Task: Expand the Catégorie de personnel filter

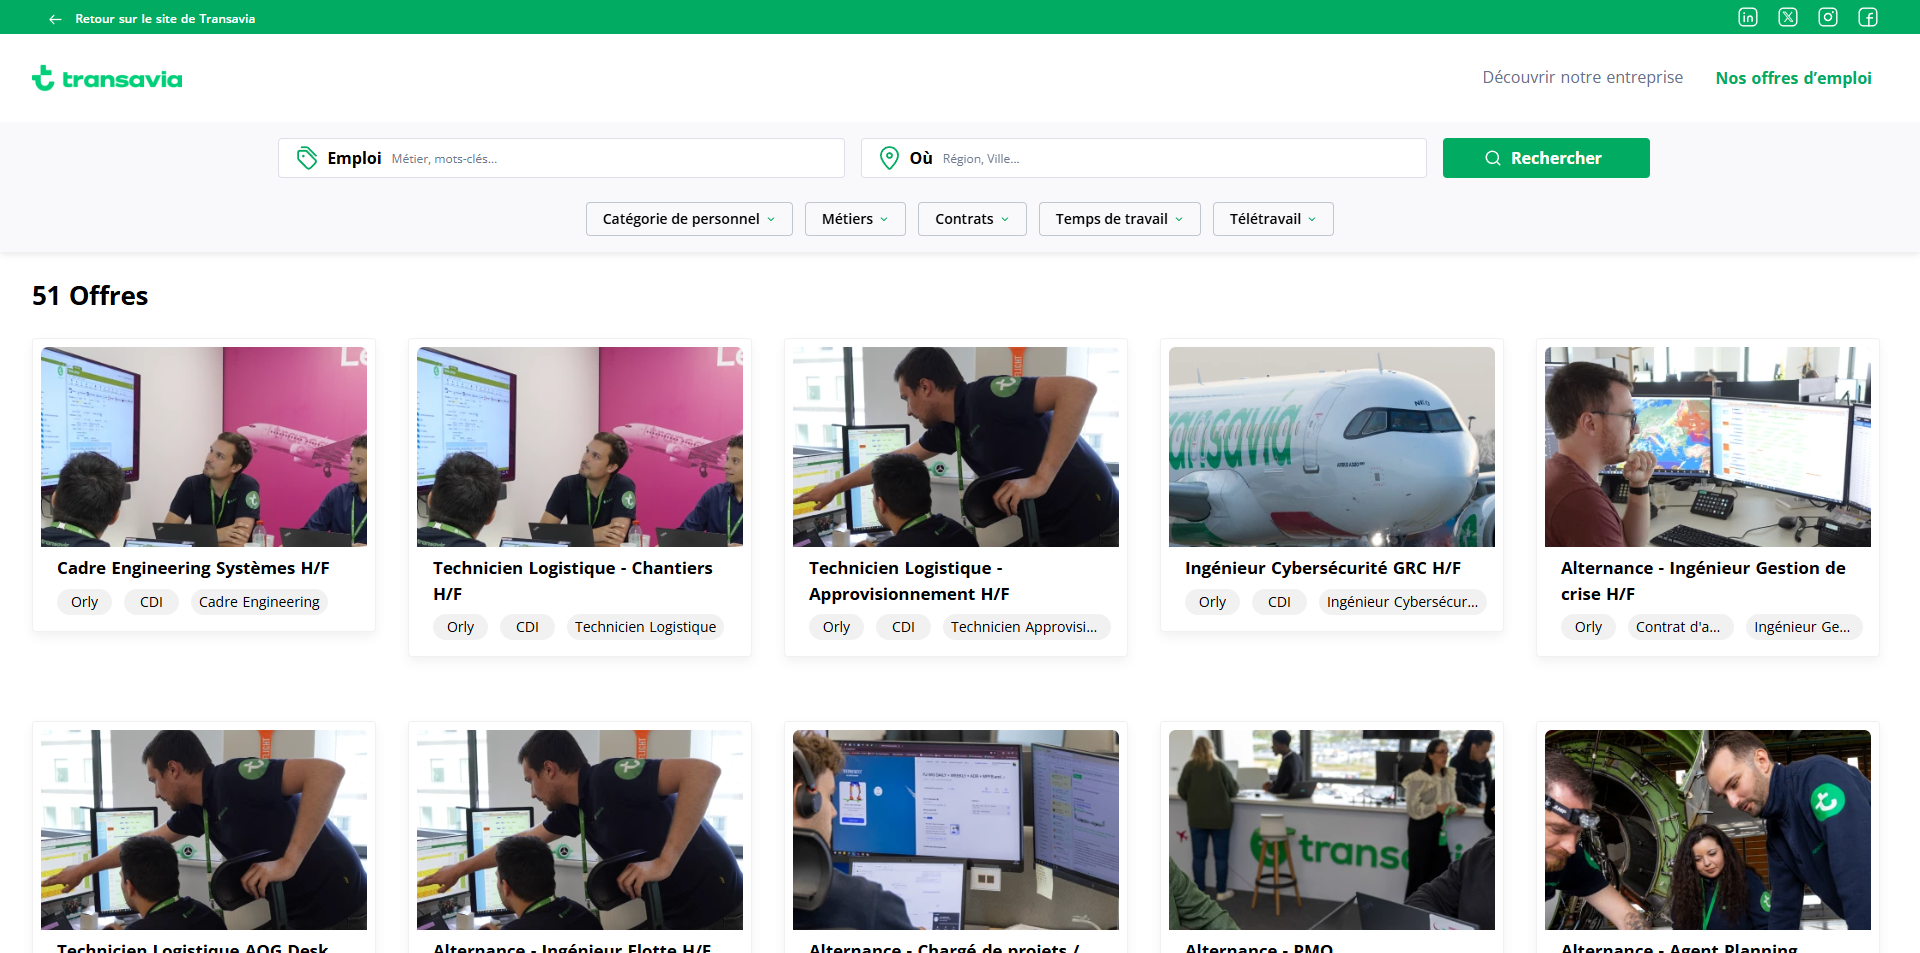Action: pyautogui.click(x=689, y=219)
